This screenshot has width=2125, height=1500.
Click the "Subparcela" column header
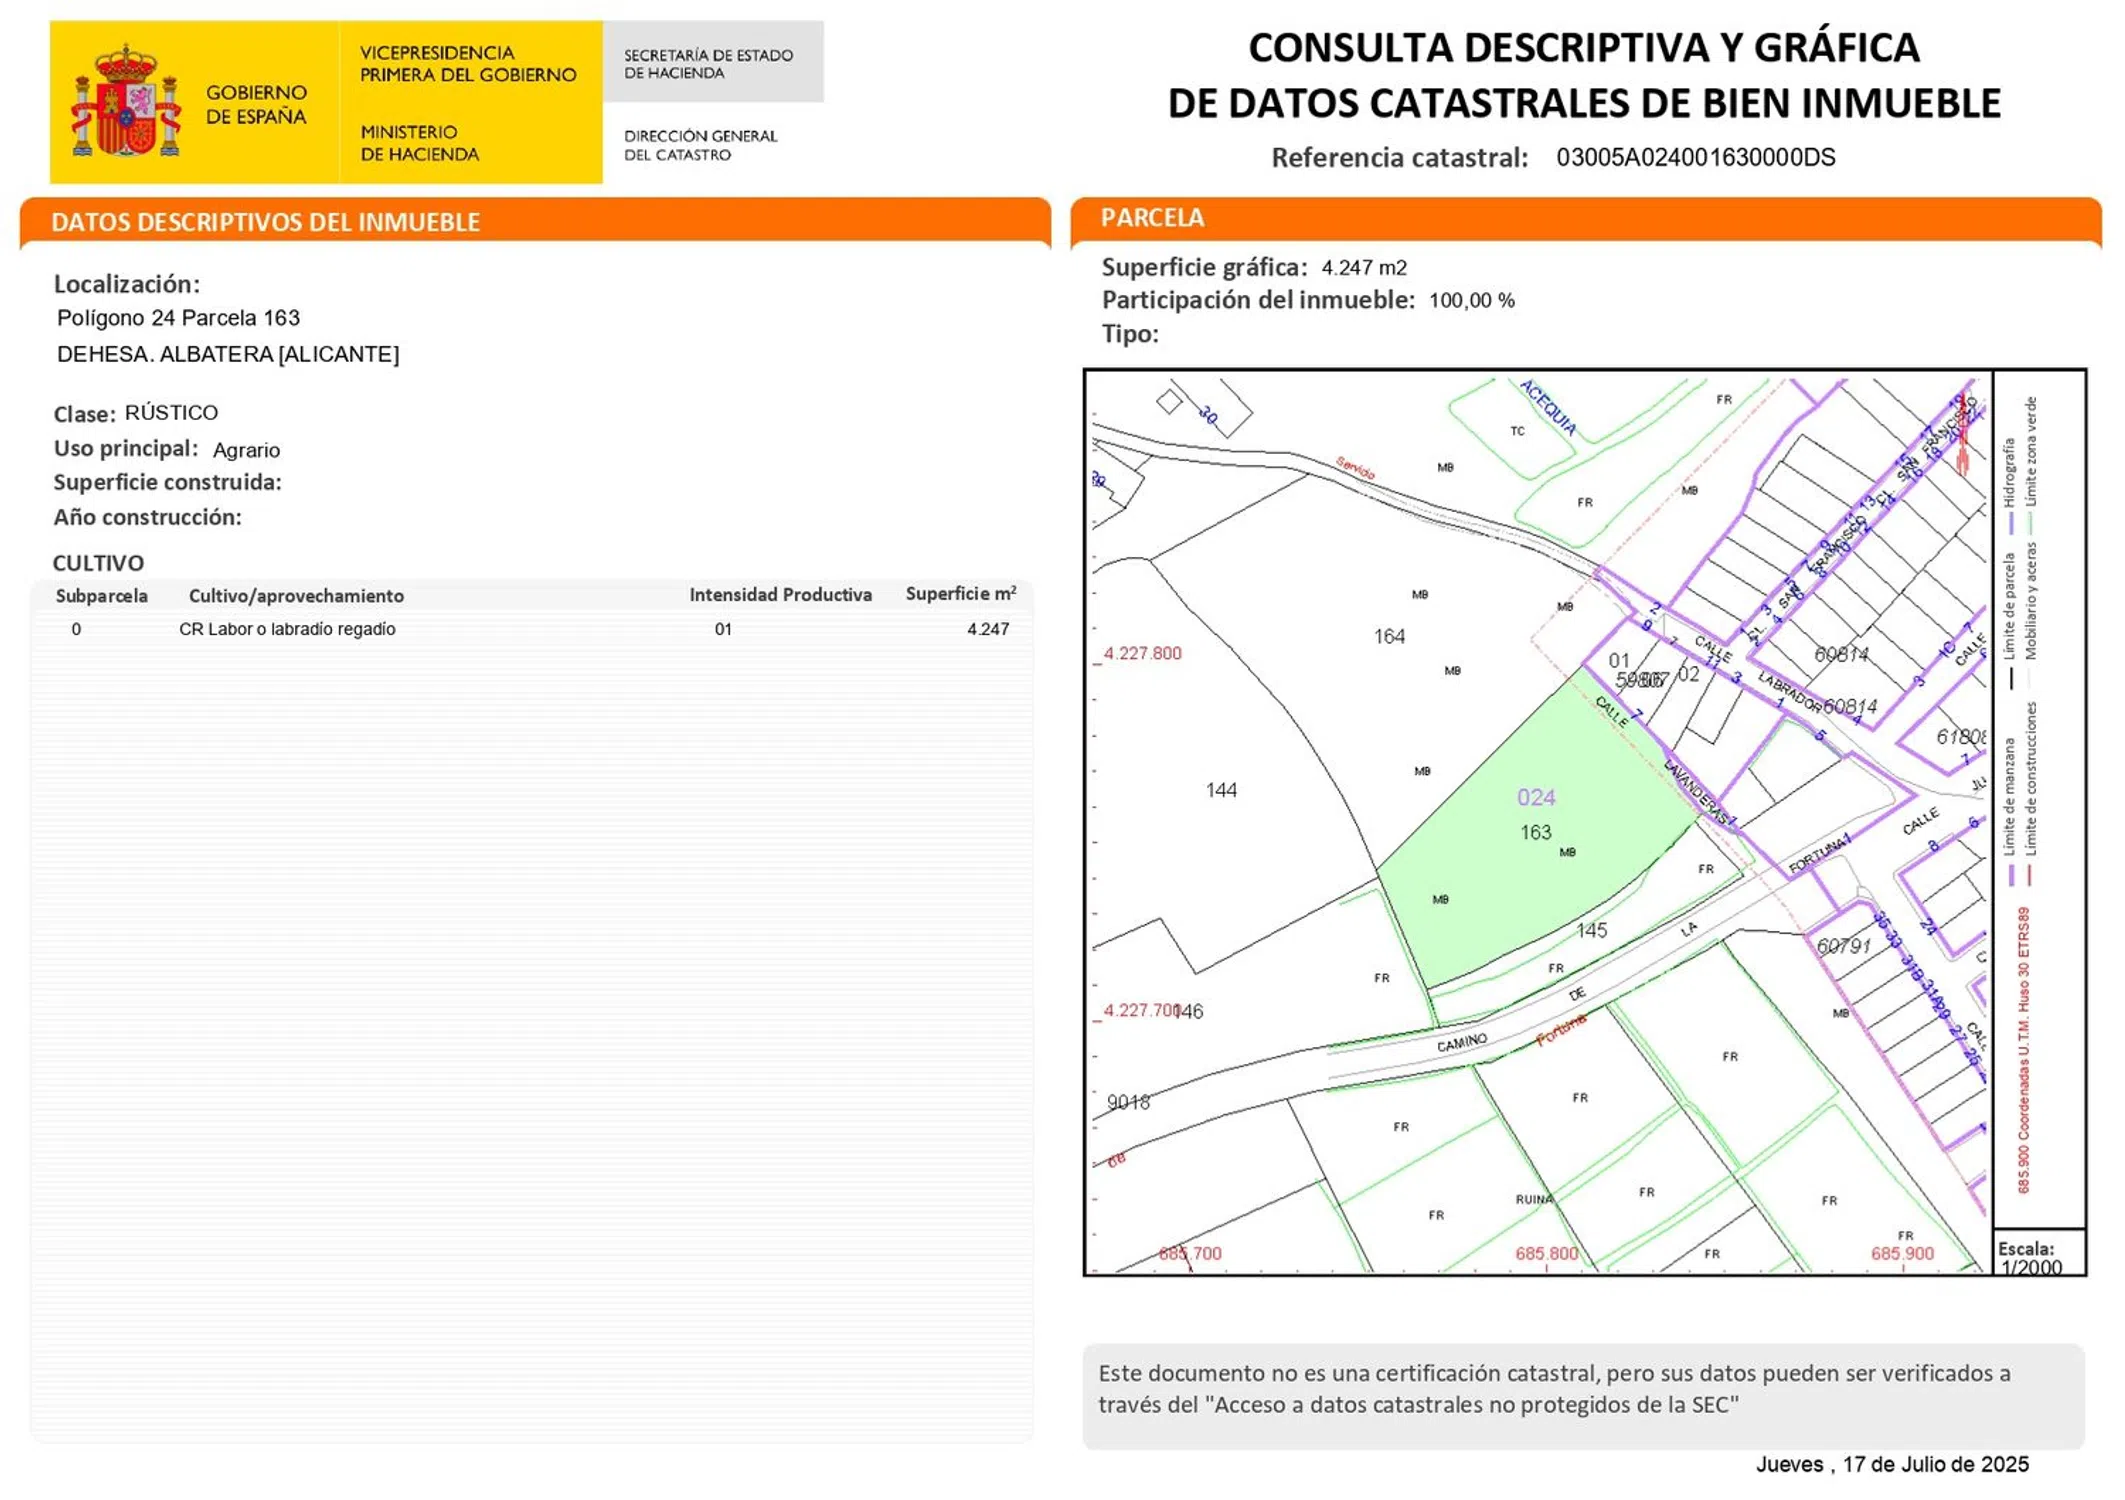click(x=101, y=596)
